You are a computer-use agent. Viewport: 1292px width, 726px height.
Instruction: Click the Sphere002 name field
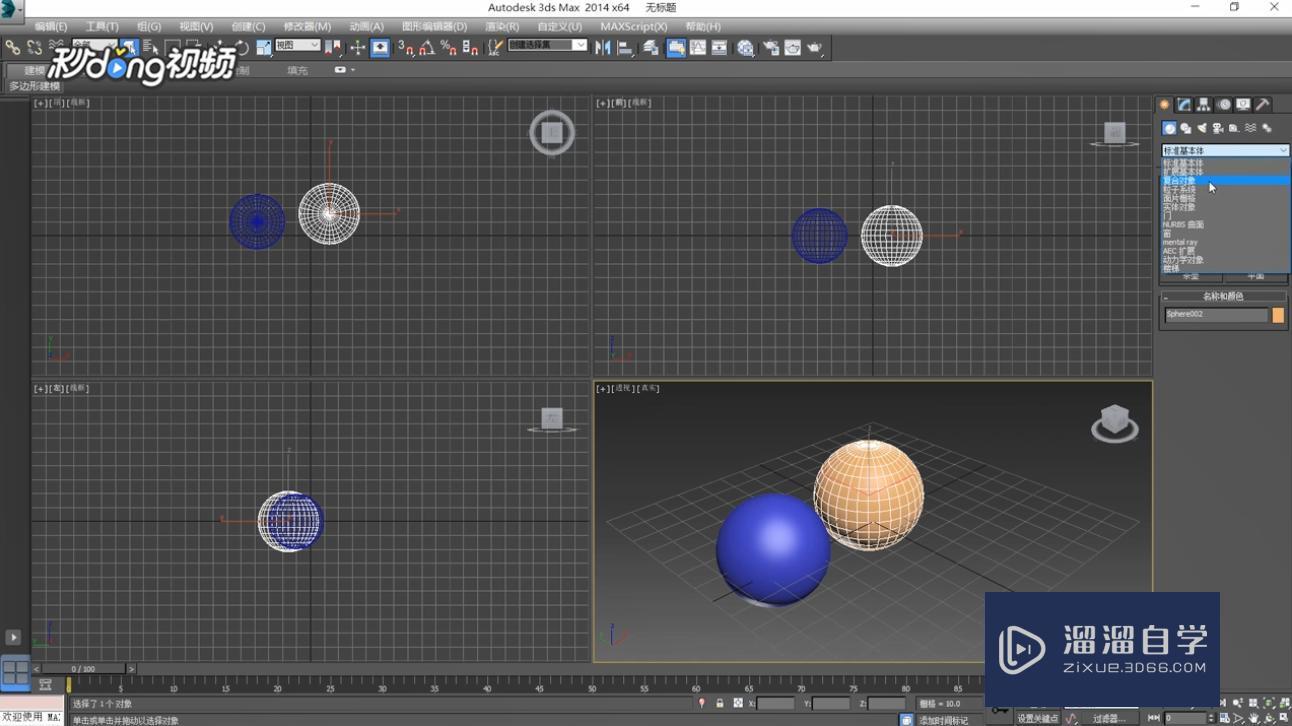pos(1212,315)
